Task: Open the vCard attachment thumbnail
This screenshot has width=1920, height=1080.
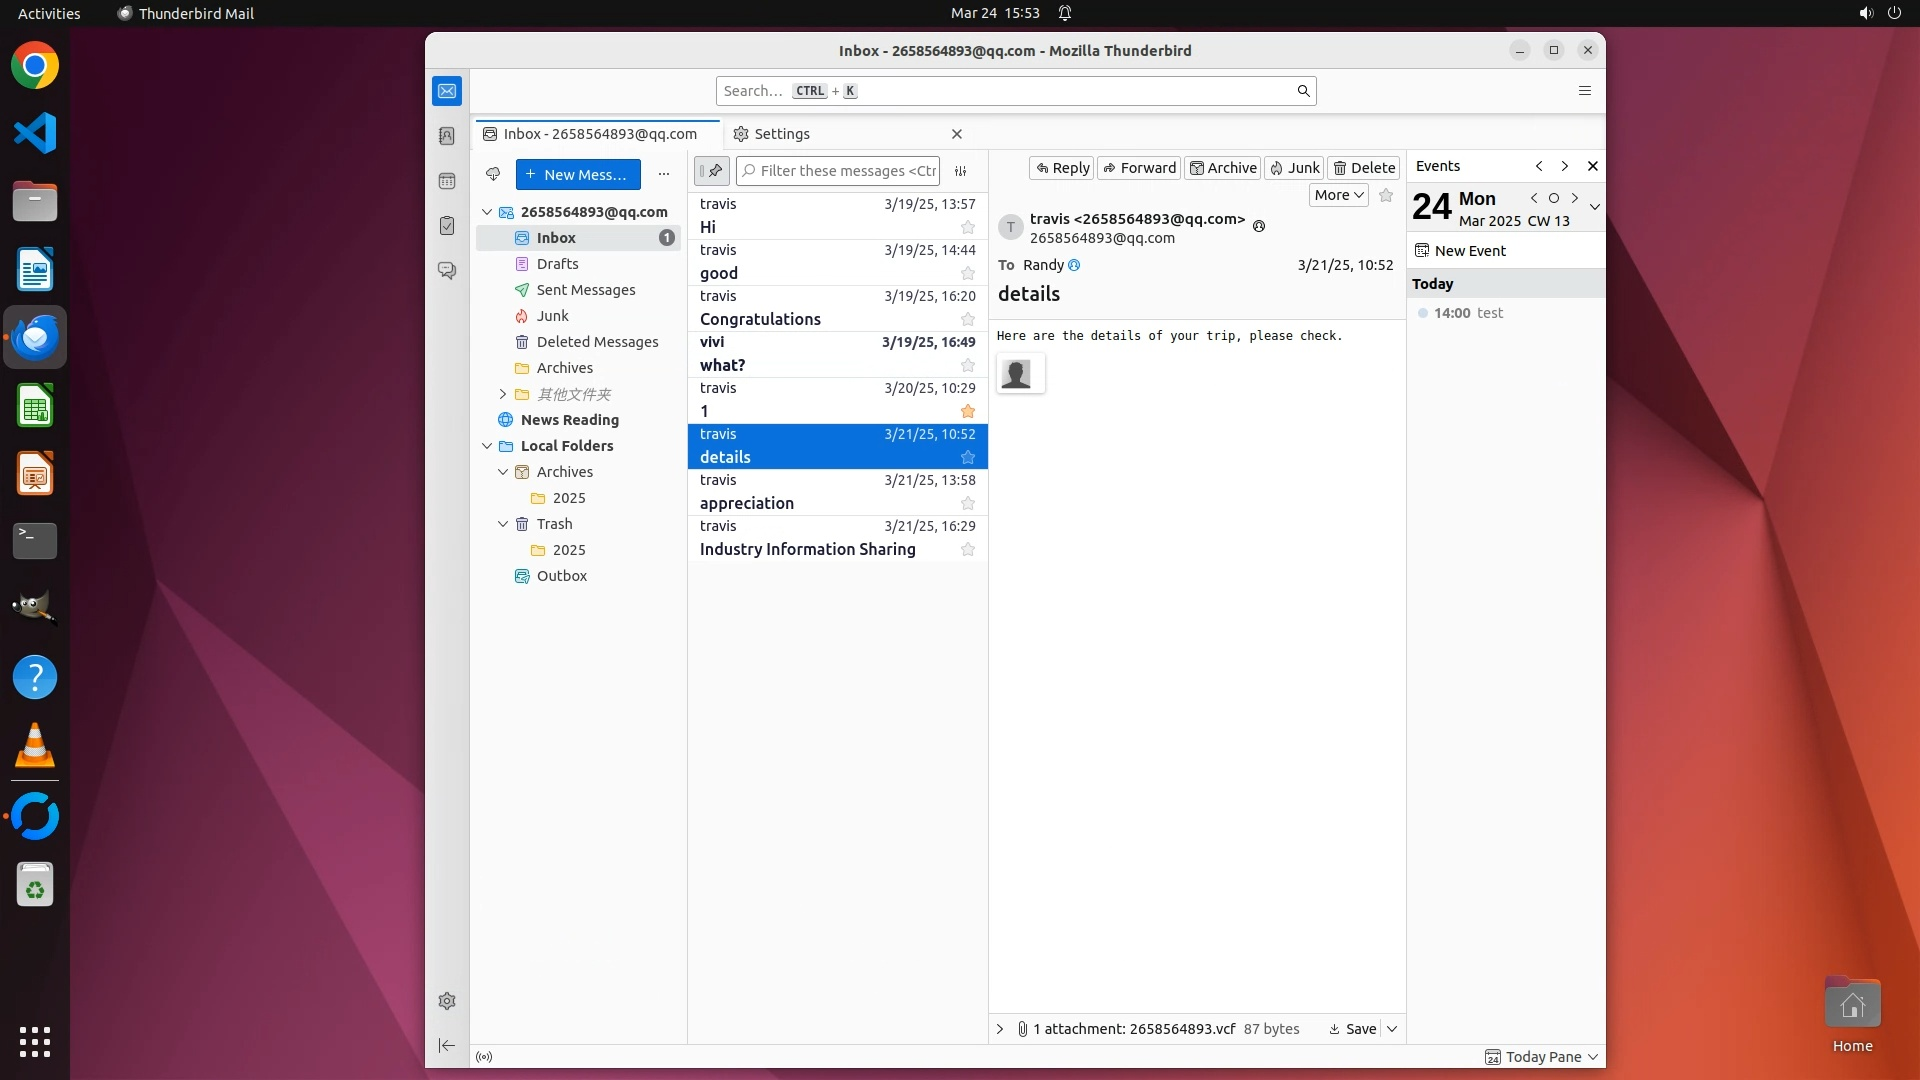Action: click(x=1020, y=373)
